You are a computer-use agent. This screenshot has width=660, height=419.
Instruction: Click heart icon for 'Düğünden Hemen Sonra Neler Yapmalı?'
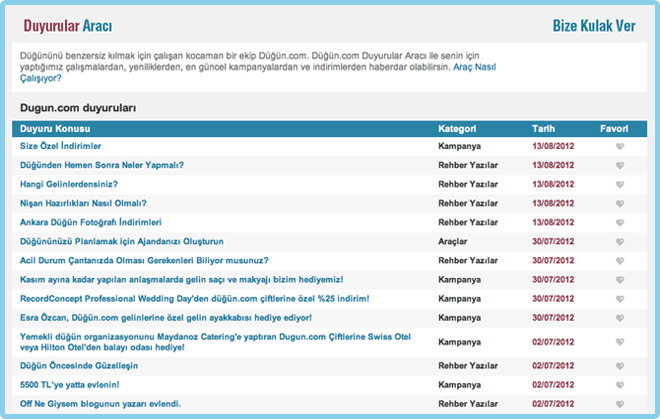tap(620, 166)
